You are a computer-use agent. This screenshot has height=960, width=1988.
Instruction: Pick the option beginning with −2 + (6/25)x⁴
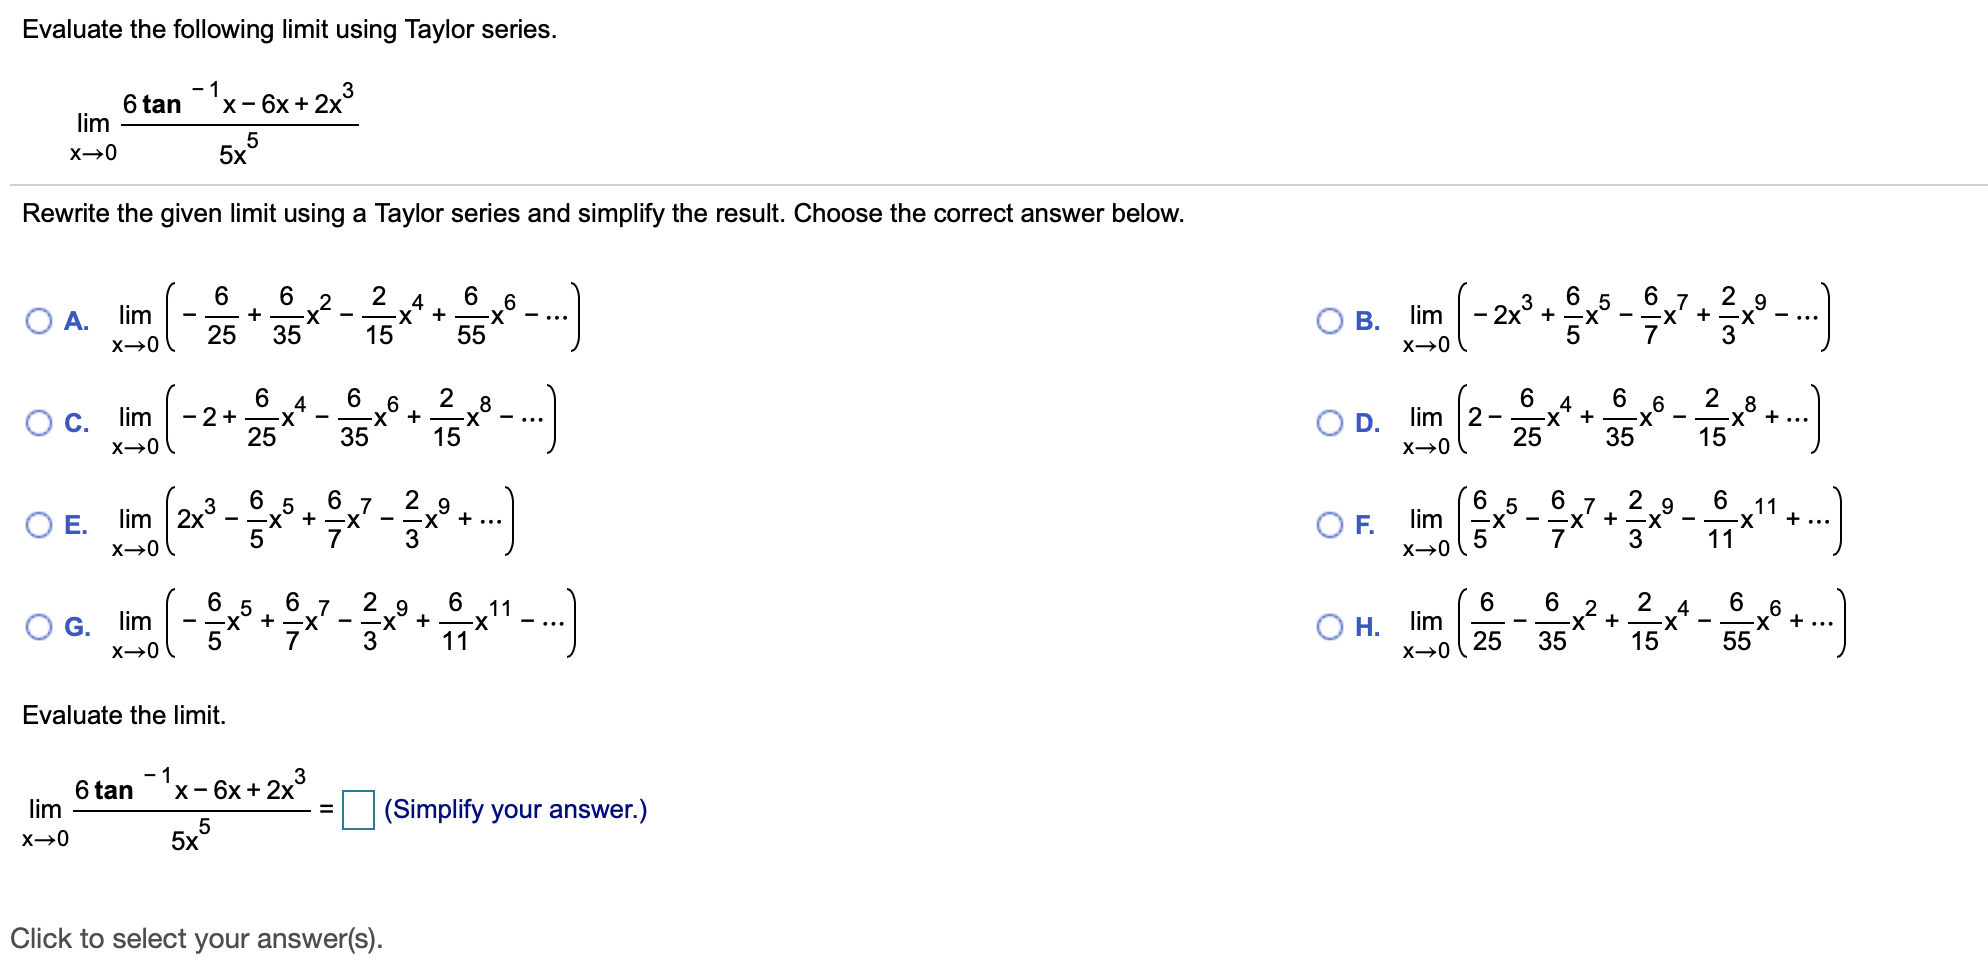pos(40,422)
